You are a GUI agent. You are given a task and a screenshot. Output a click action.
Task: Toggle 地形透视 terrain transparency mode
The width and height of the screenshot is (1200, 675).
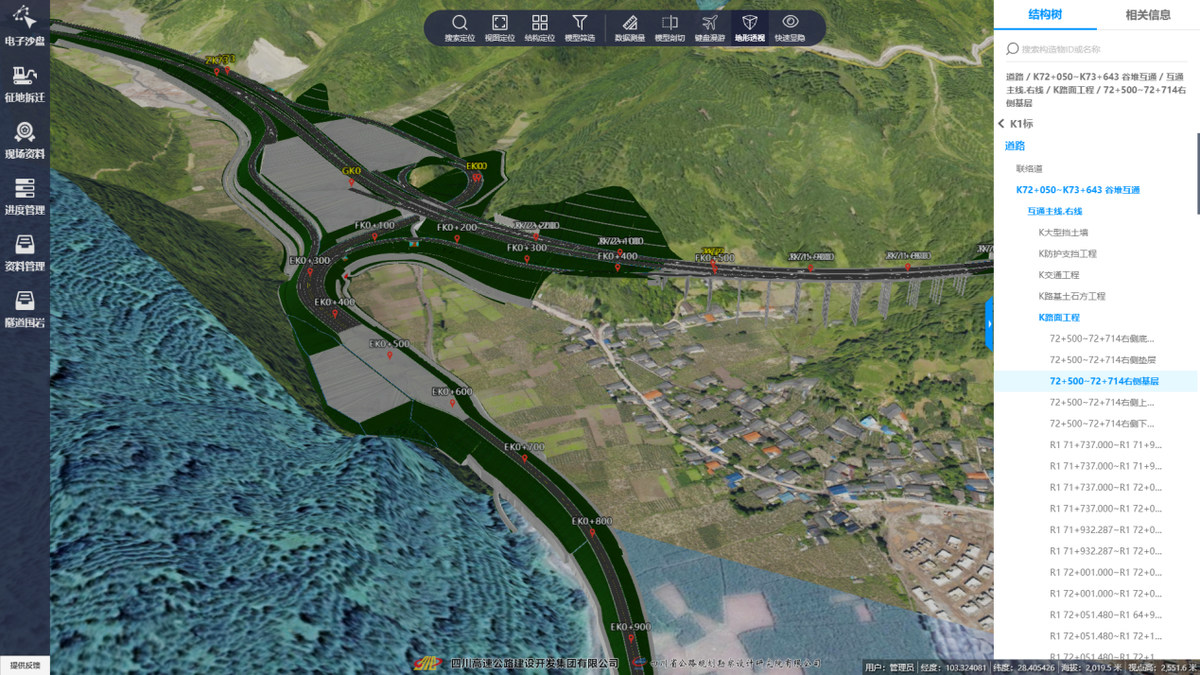pyautogui.click(x=749, y=27)
